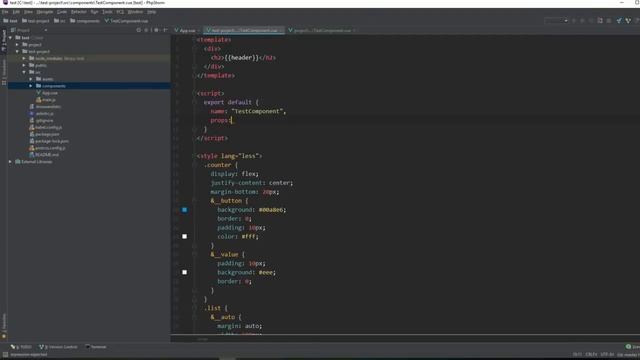Select main.js in project tree
Viewport: 640px width, 360px height.
46,100
